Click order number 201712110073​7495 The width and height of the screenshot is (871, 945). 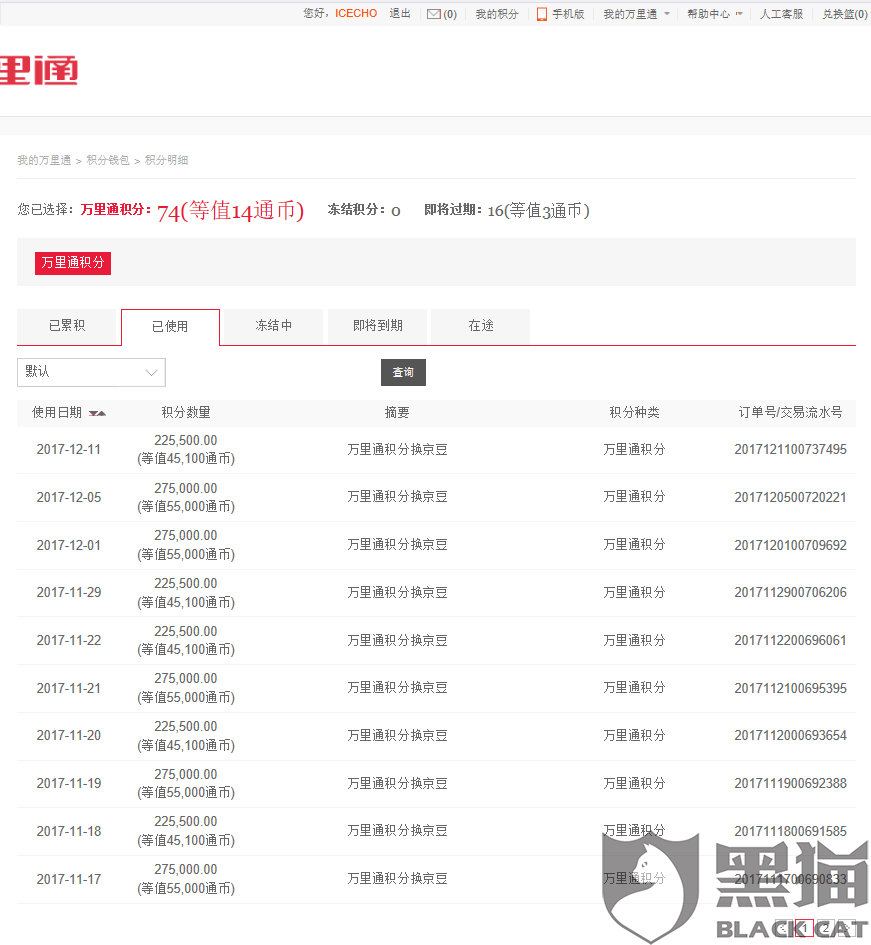coord(790,450)
